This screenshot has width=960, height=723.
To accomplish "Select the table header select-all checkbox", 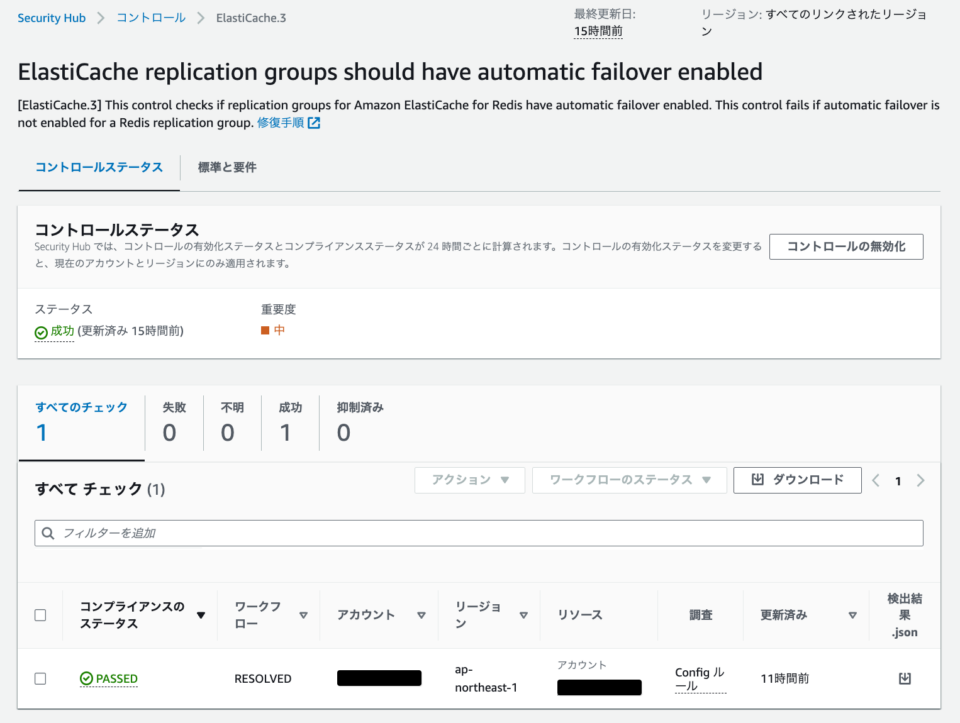I will pyautogui.click(x=41, y=615).
